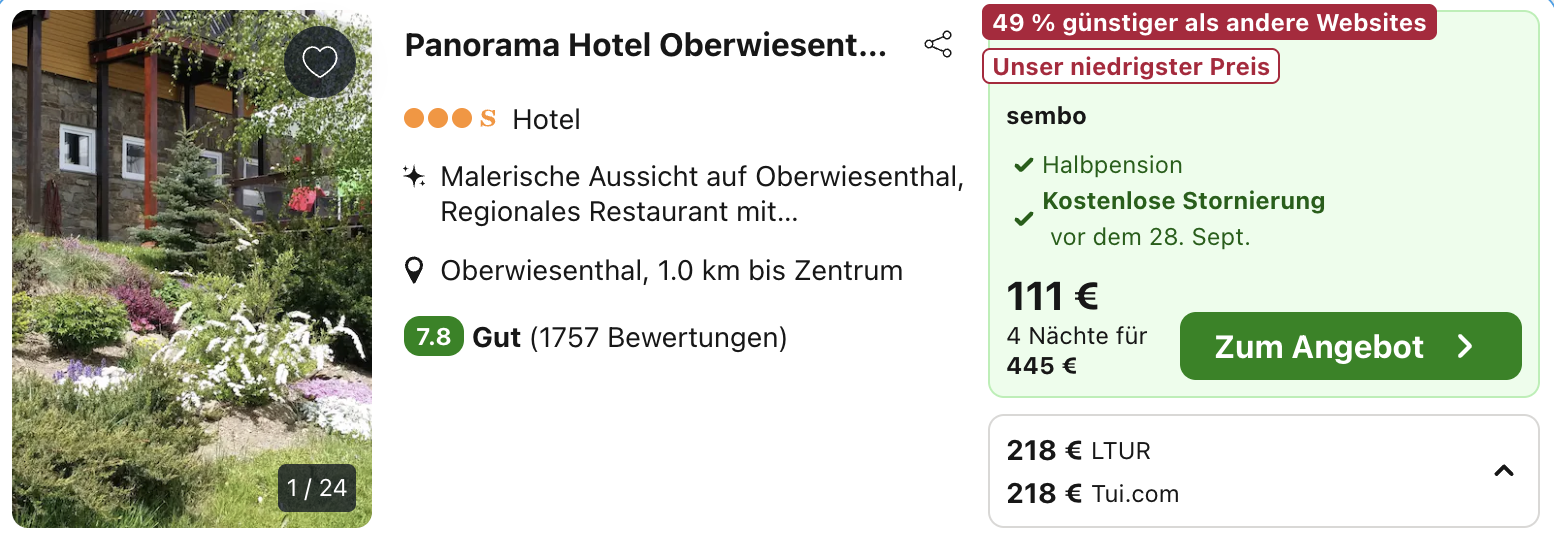1554x542 pixels.
Task: Open the Zum Angebot offer button
Action: [1351, 346]
